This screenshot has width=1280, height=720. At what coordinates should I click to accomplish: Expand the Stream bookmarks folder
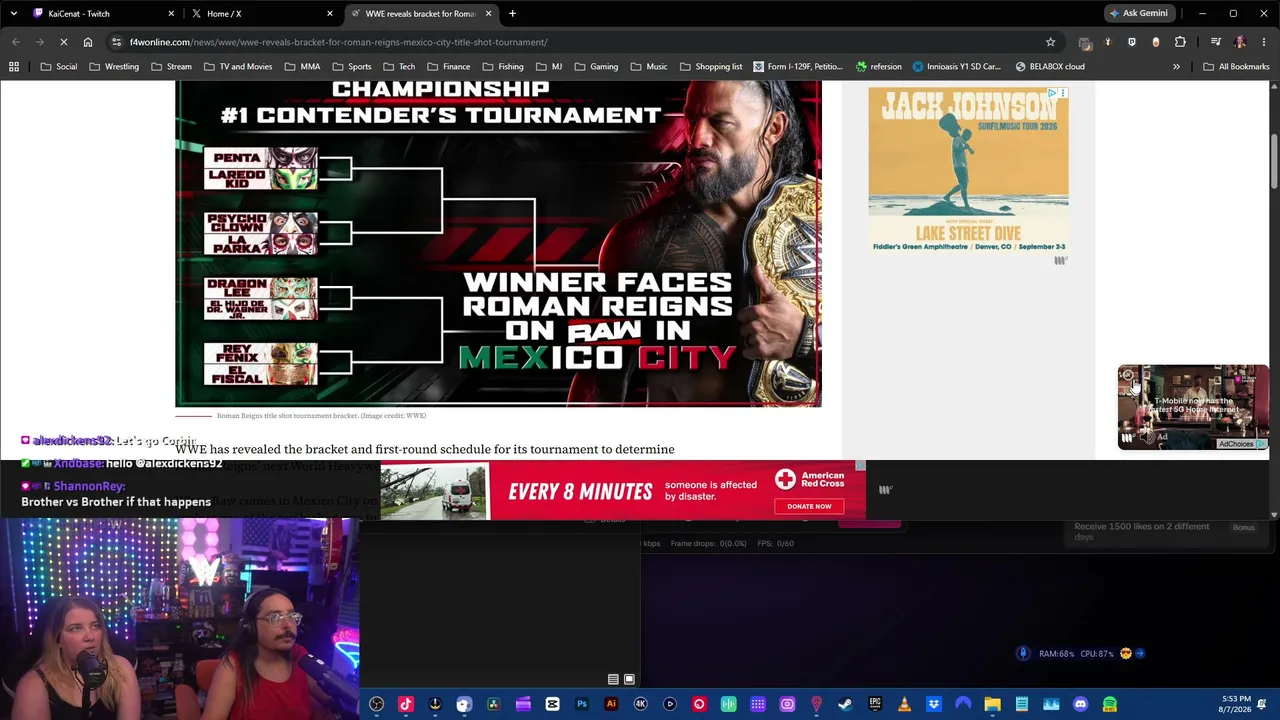(171, 67)
